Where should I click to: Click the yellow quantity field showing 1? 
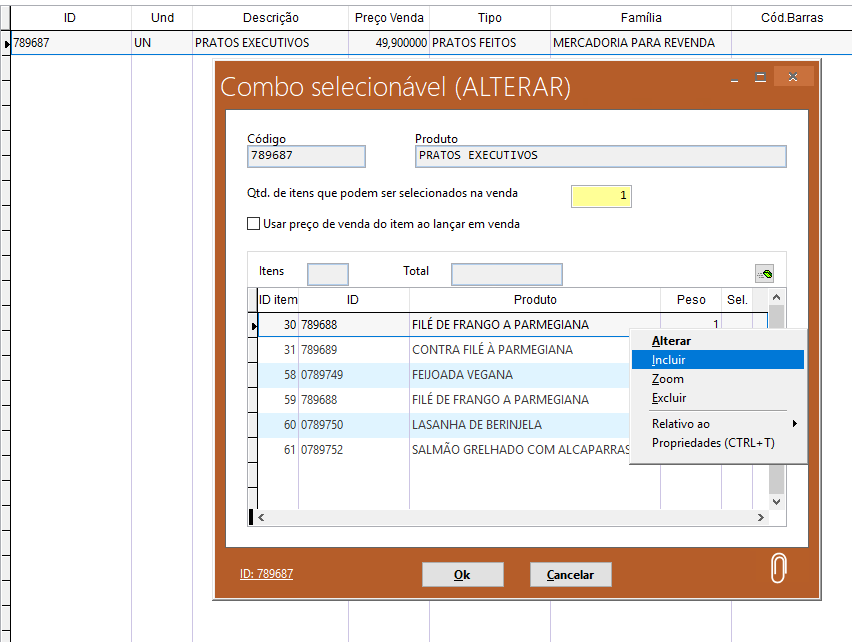(x=601, y=196)
